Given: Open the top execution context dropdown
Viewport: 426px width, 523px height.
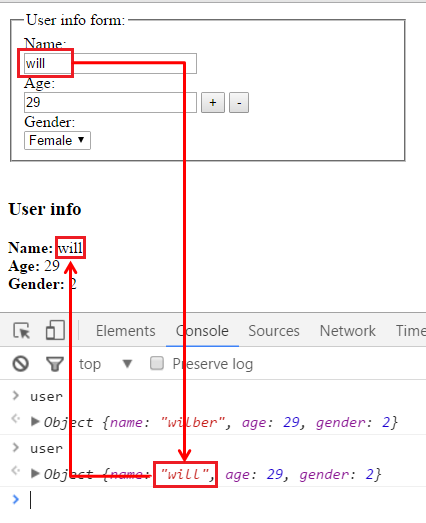Looking at the screenshot, I should point(105,364).
